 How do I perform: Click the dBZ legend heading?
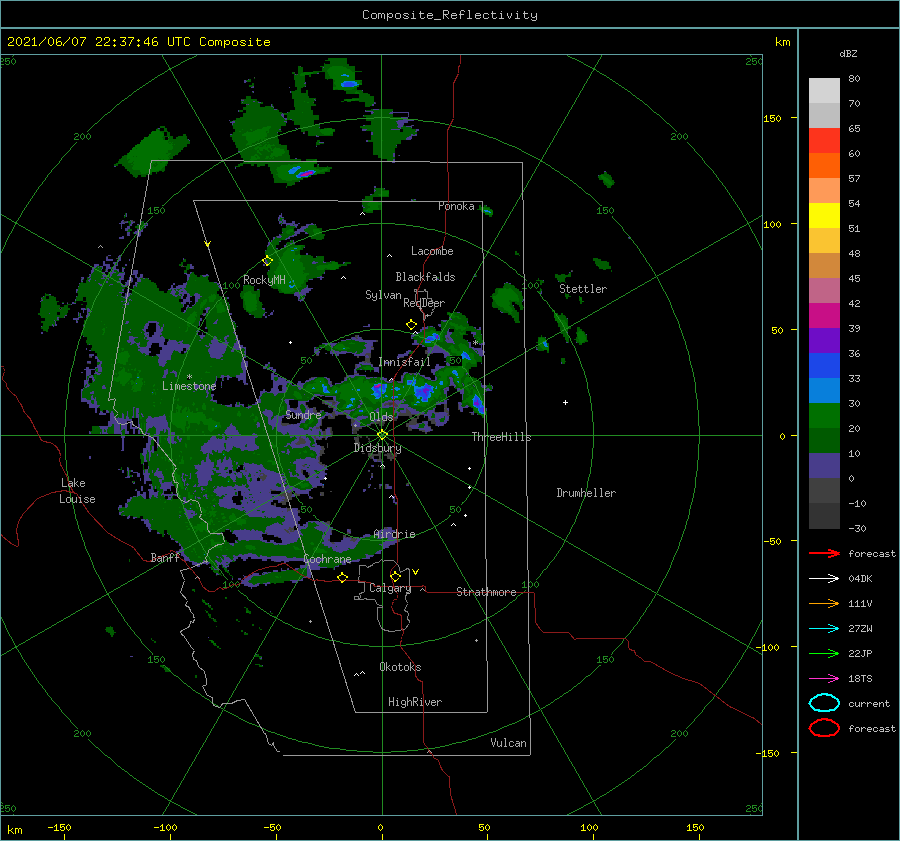point(848,53)
